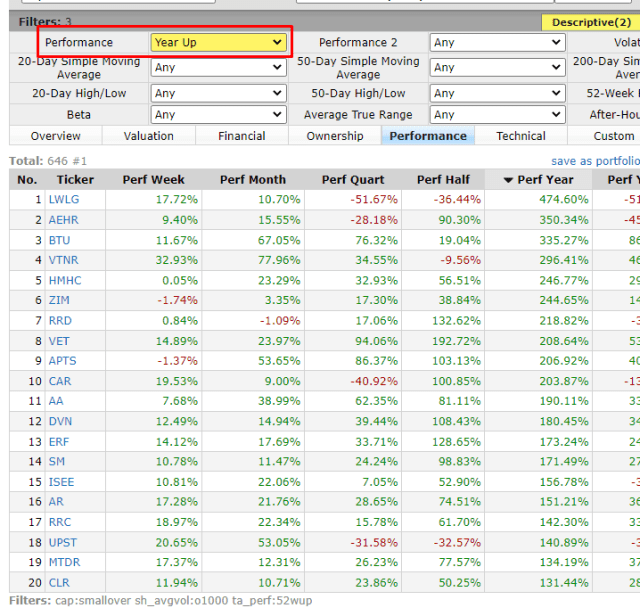Open the Average True Range dropdown
This screenshot has width=640, height=608.
coord(497,115)
